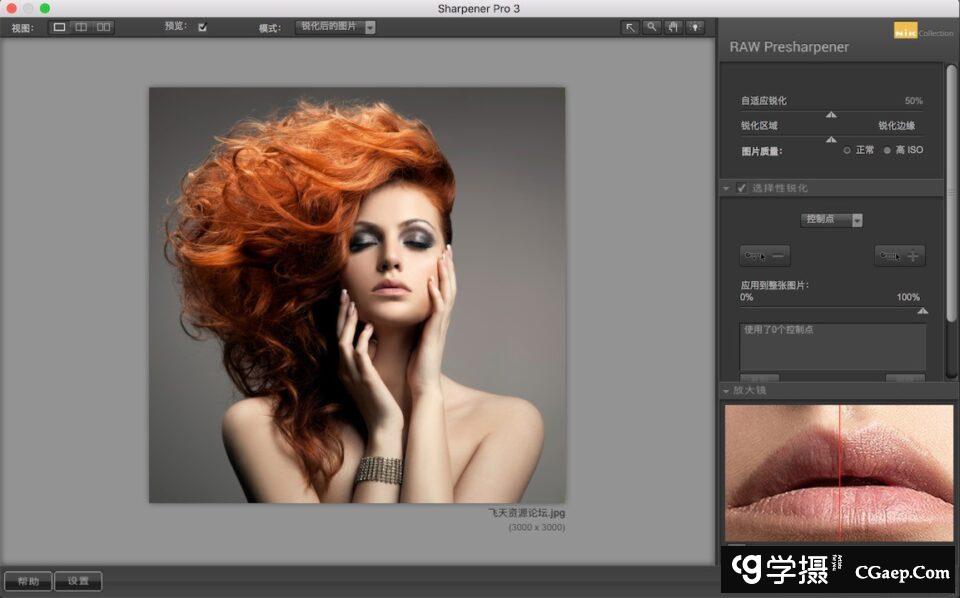Click the lips loupe preview thumbnail
Viewport: 960px width, 598px height.
click(x=839, y=472)
